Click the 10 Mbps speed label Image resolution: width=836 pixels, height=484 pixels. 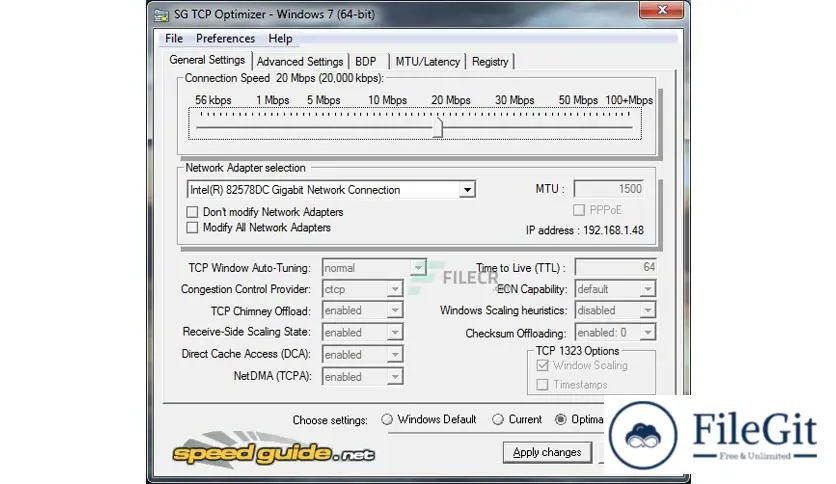click(387, 100)
